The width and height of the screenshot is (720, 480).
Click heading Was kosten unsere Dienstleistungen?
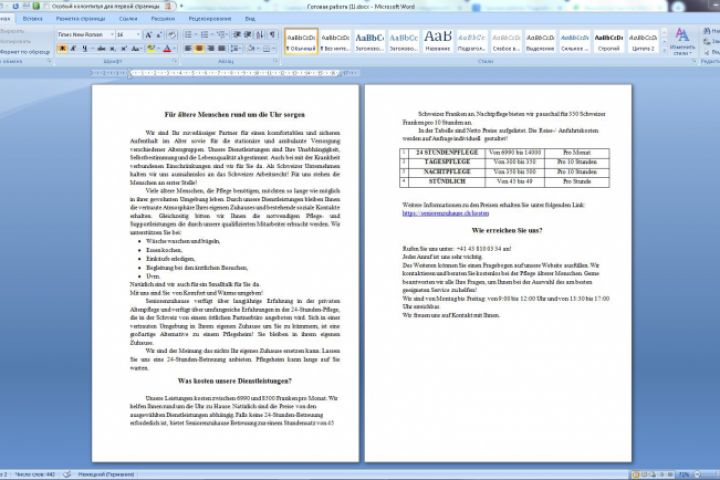[x=234, y=381]
